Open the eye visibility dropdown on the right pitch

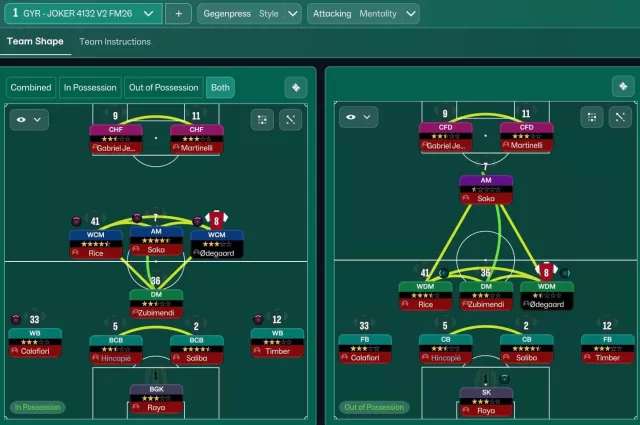click(358, 117)
